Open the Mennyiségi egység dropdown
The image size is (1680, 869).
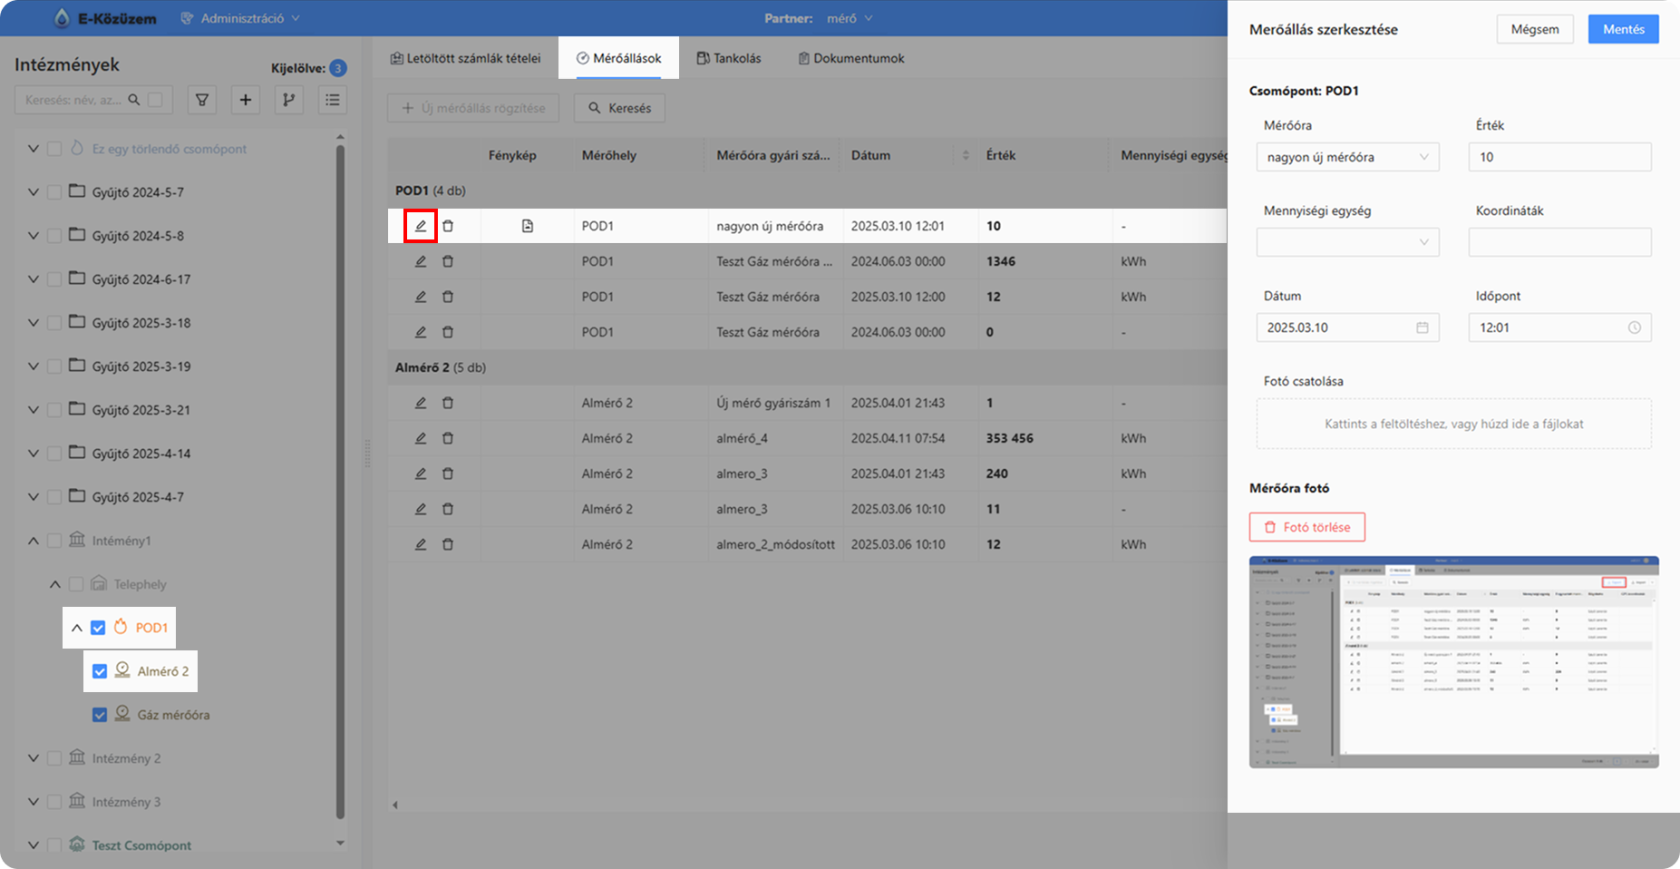coord(1347,242)
